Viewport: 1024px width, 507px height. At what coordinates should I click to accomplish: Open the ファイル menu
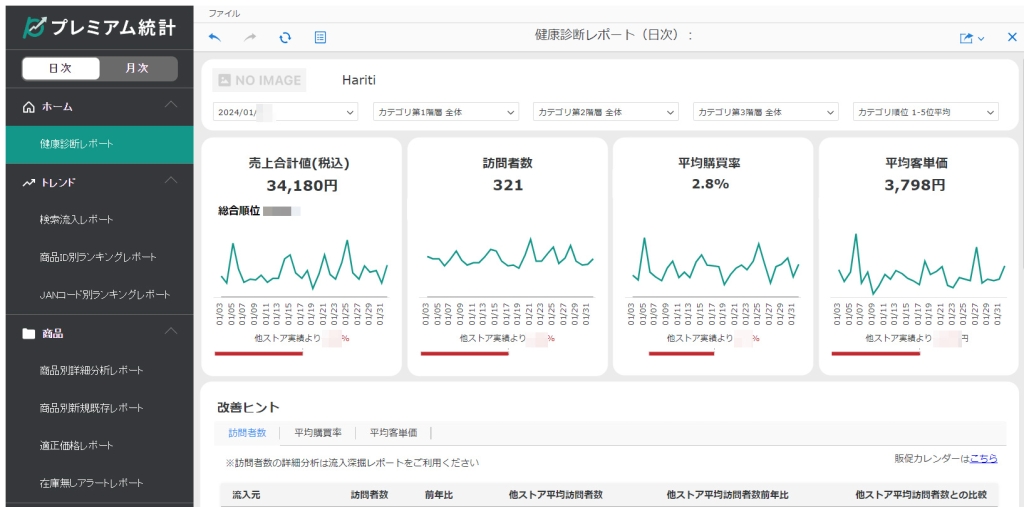[223, 13]
